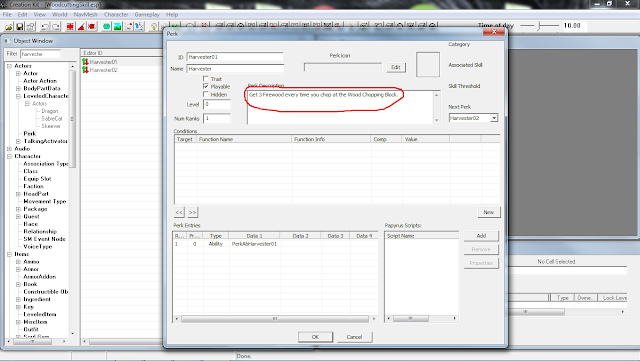Open the NavMesh menu

click(x=85, y=14)
